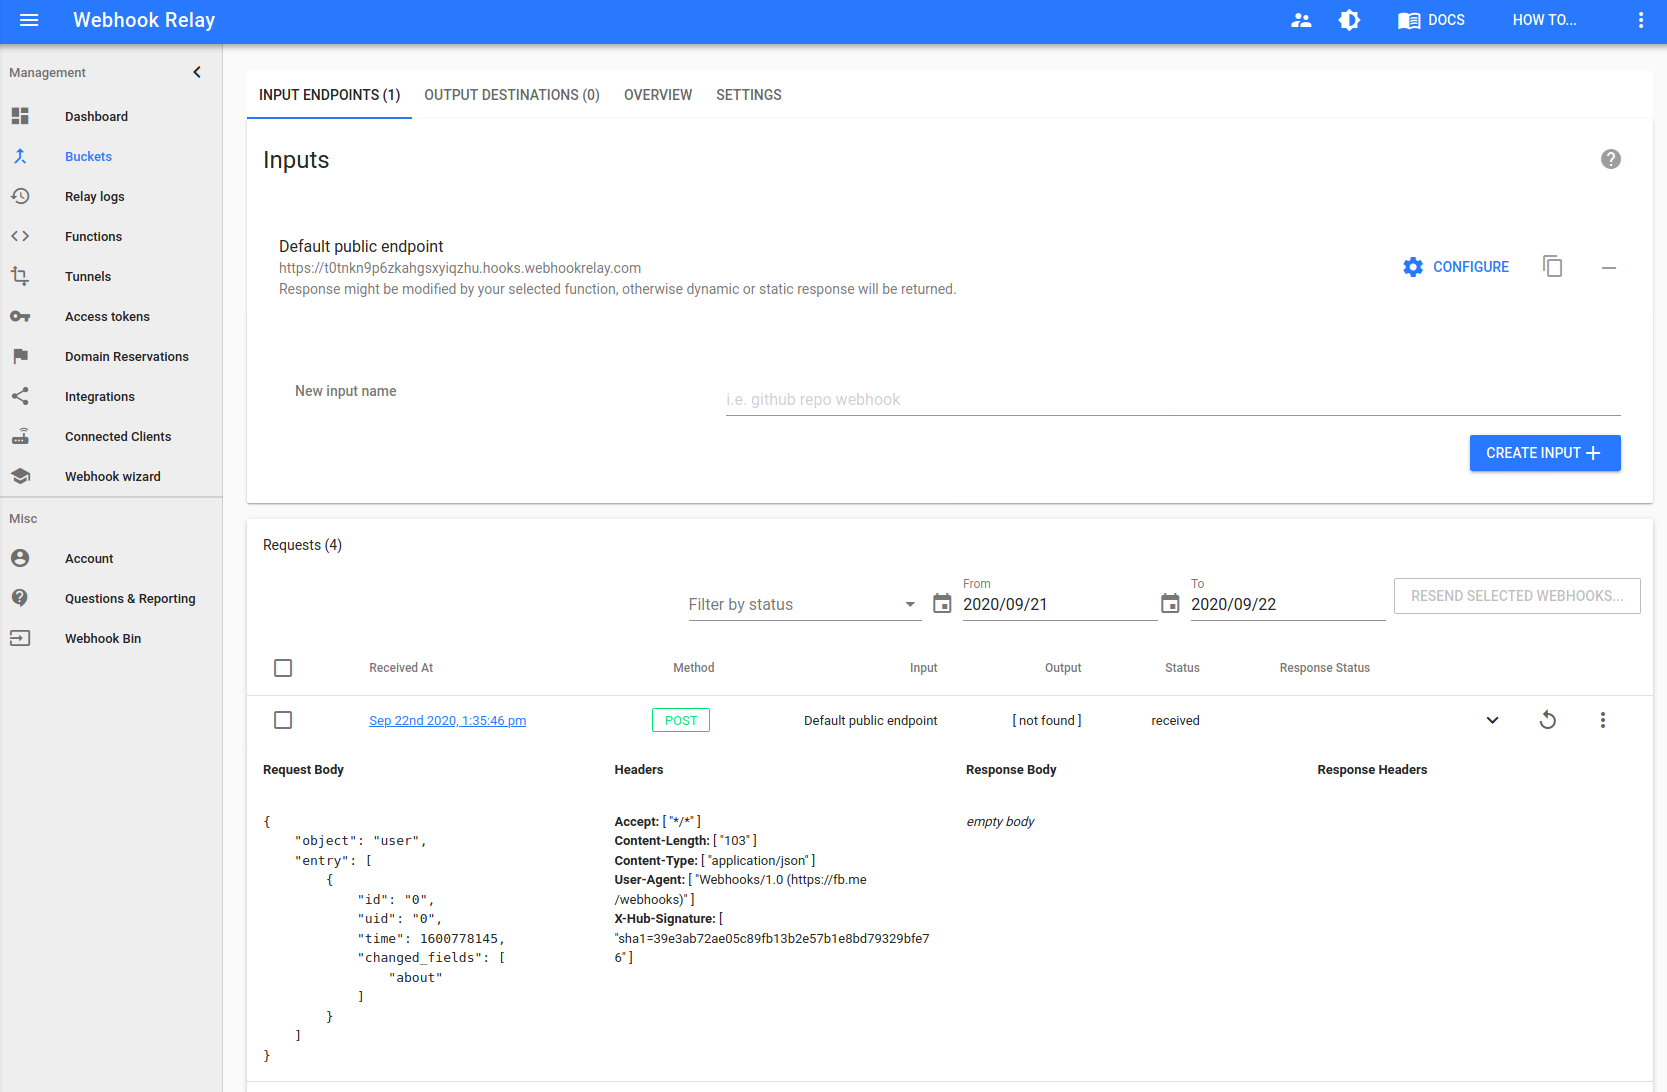Open the hamburger navigation menu
The width and height of the screenshot is (1667, 1092).
[29, 20]
